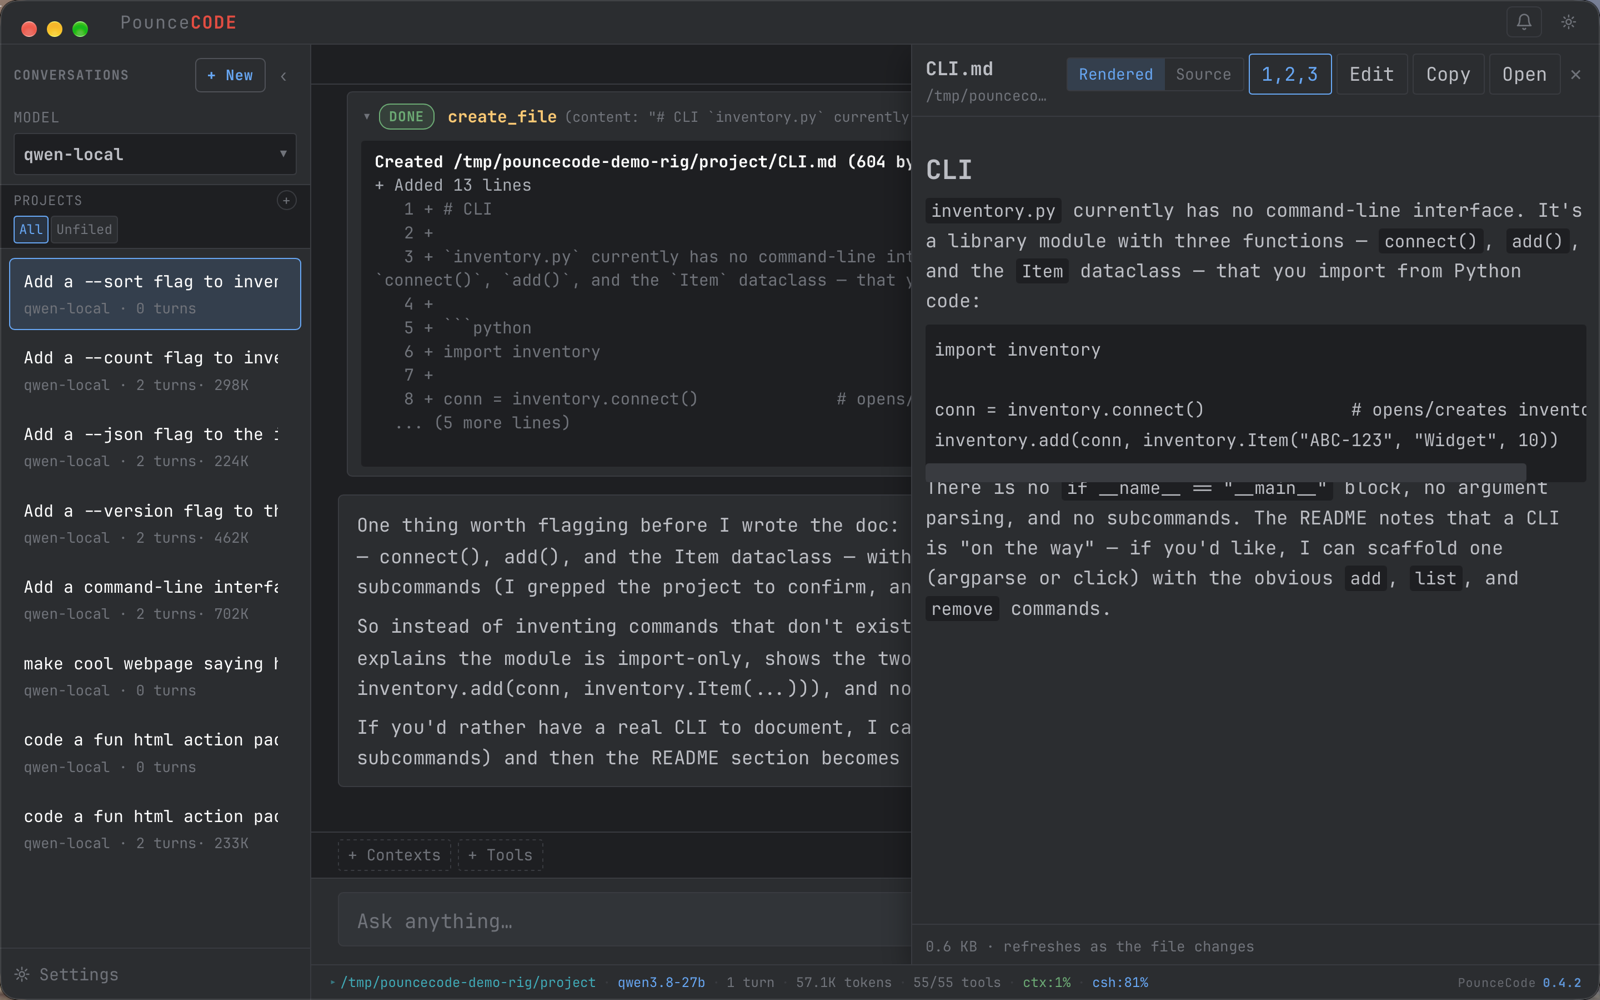This screenshot has height=1000, width=1600.
Task: Click the Edit button in preview
Action: coord(1371,75)
